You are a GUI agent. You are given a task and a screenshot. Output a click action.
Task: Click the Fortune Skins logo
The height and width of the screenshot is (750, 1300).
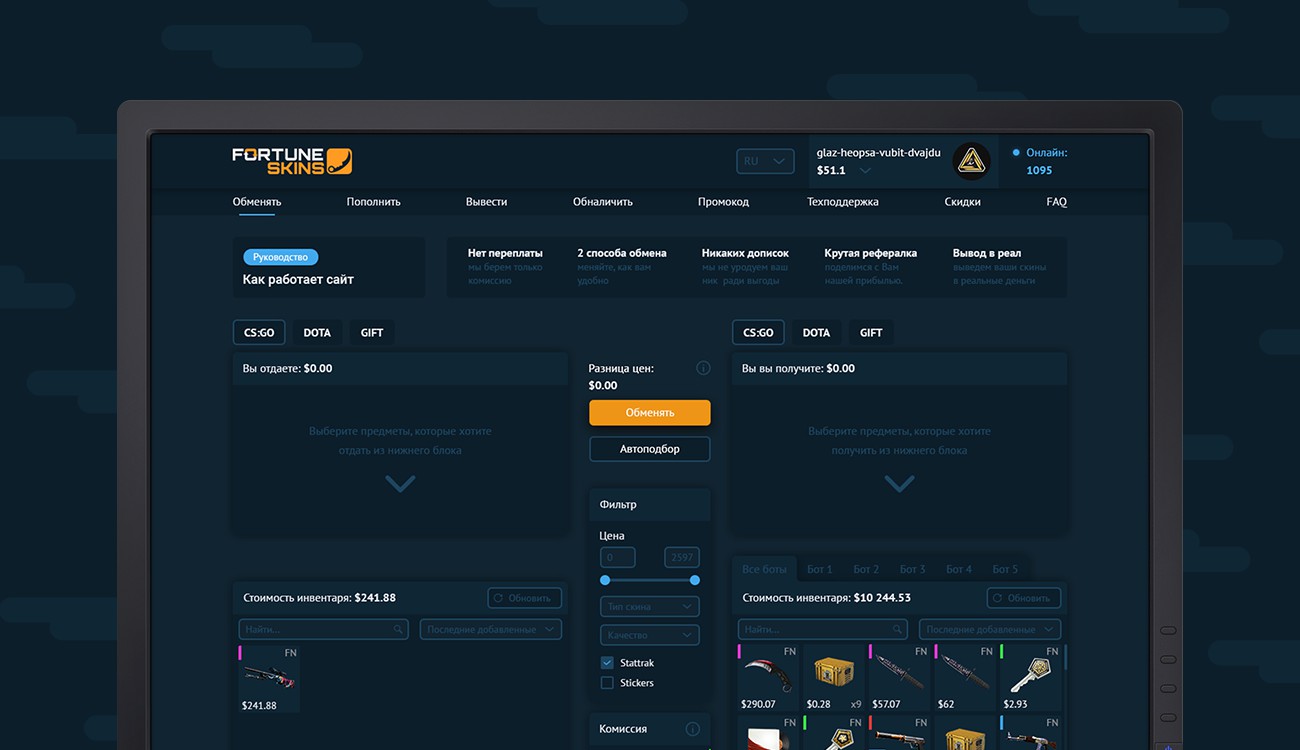[292, 161]
